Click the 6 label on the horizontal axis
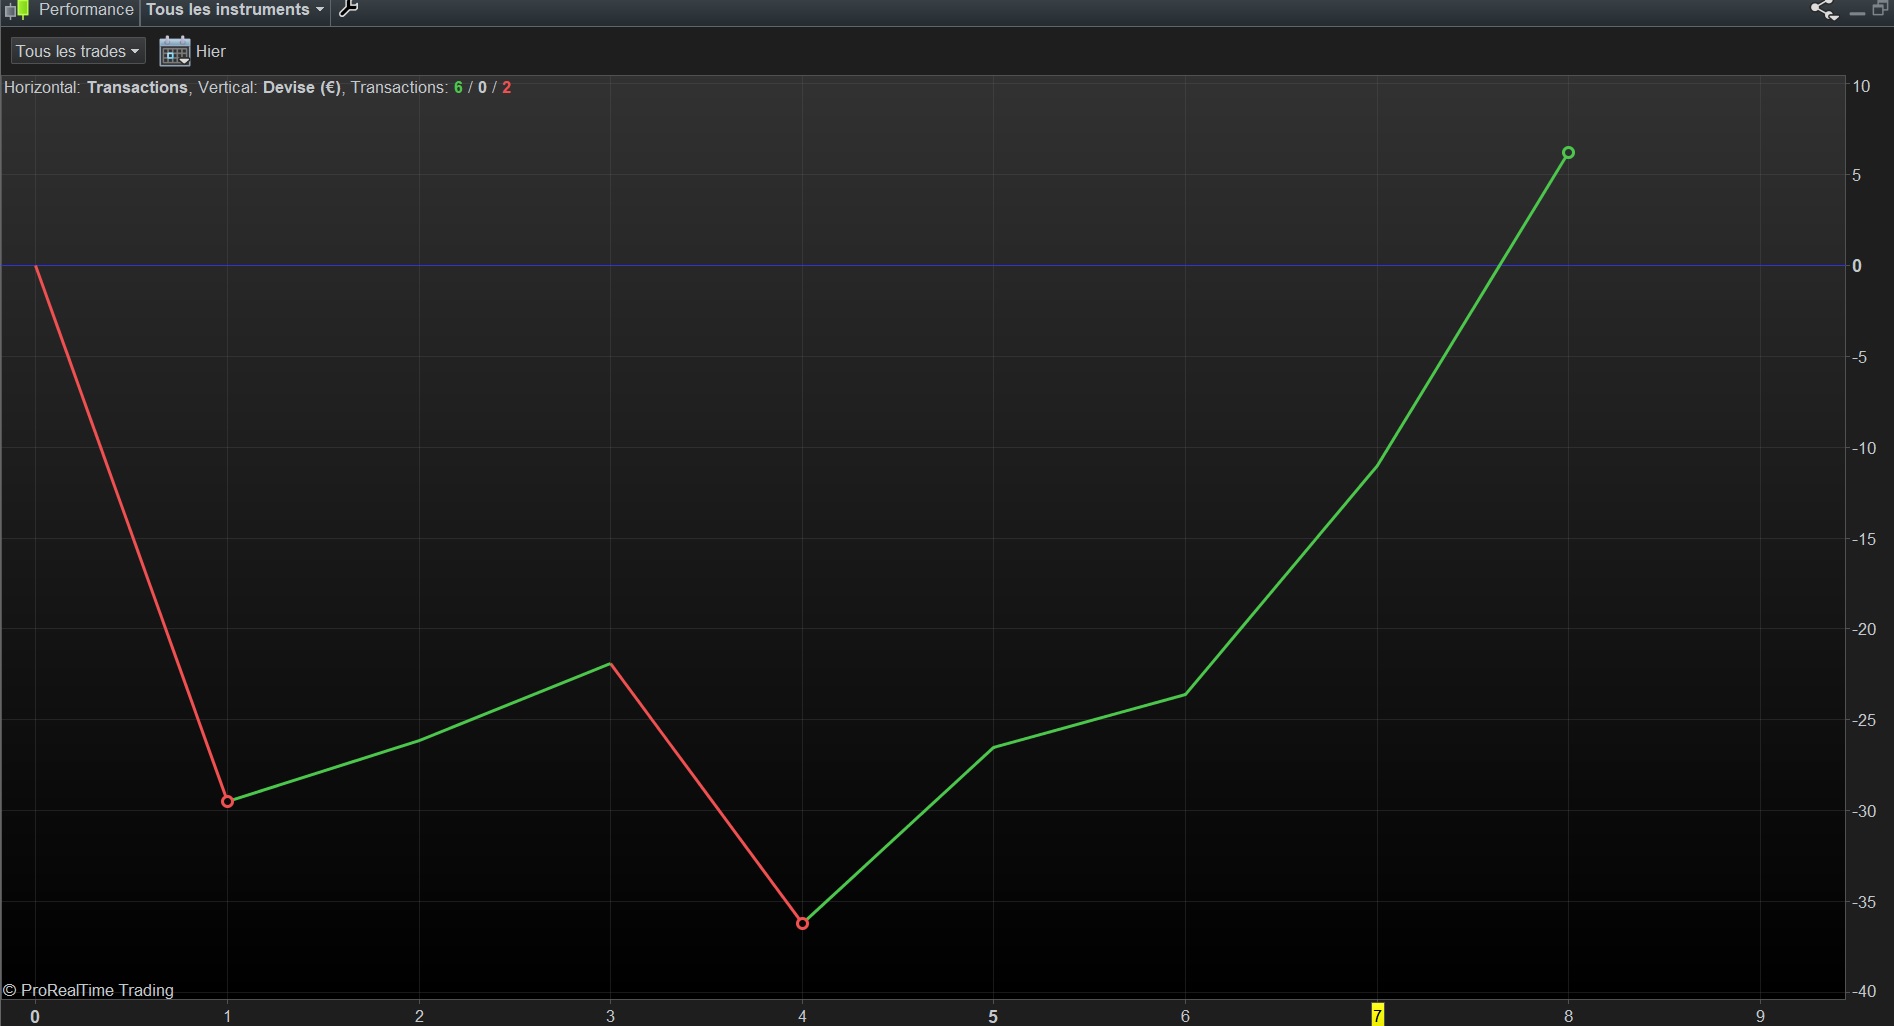1894x1026 pixels. (x=1185, y=1016)
